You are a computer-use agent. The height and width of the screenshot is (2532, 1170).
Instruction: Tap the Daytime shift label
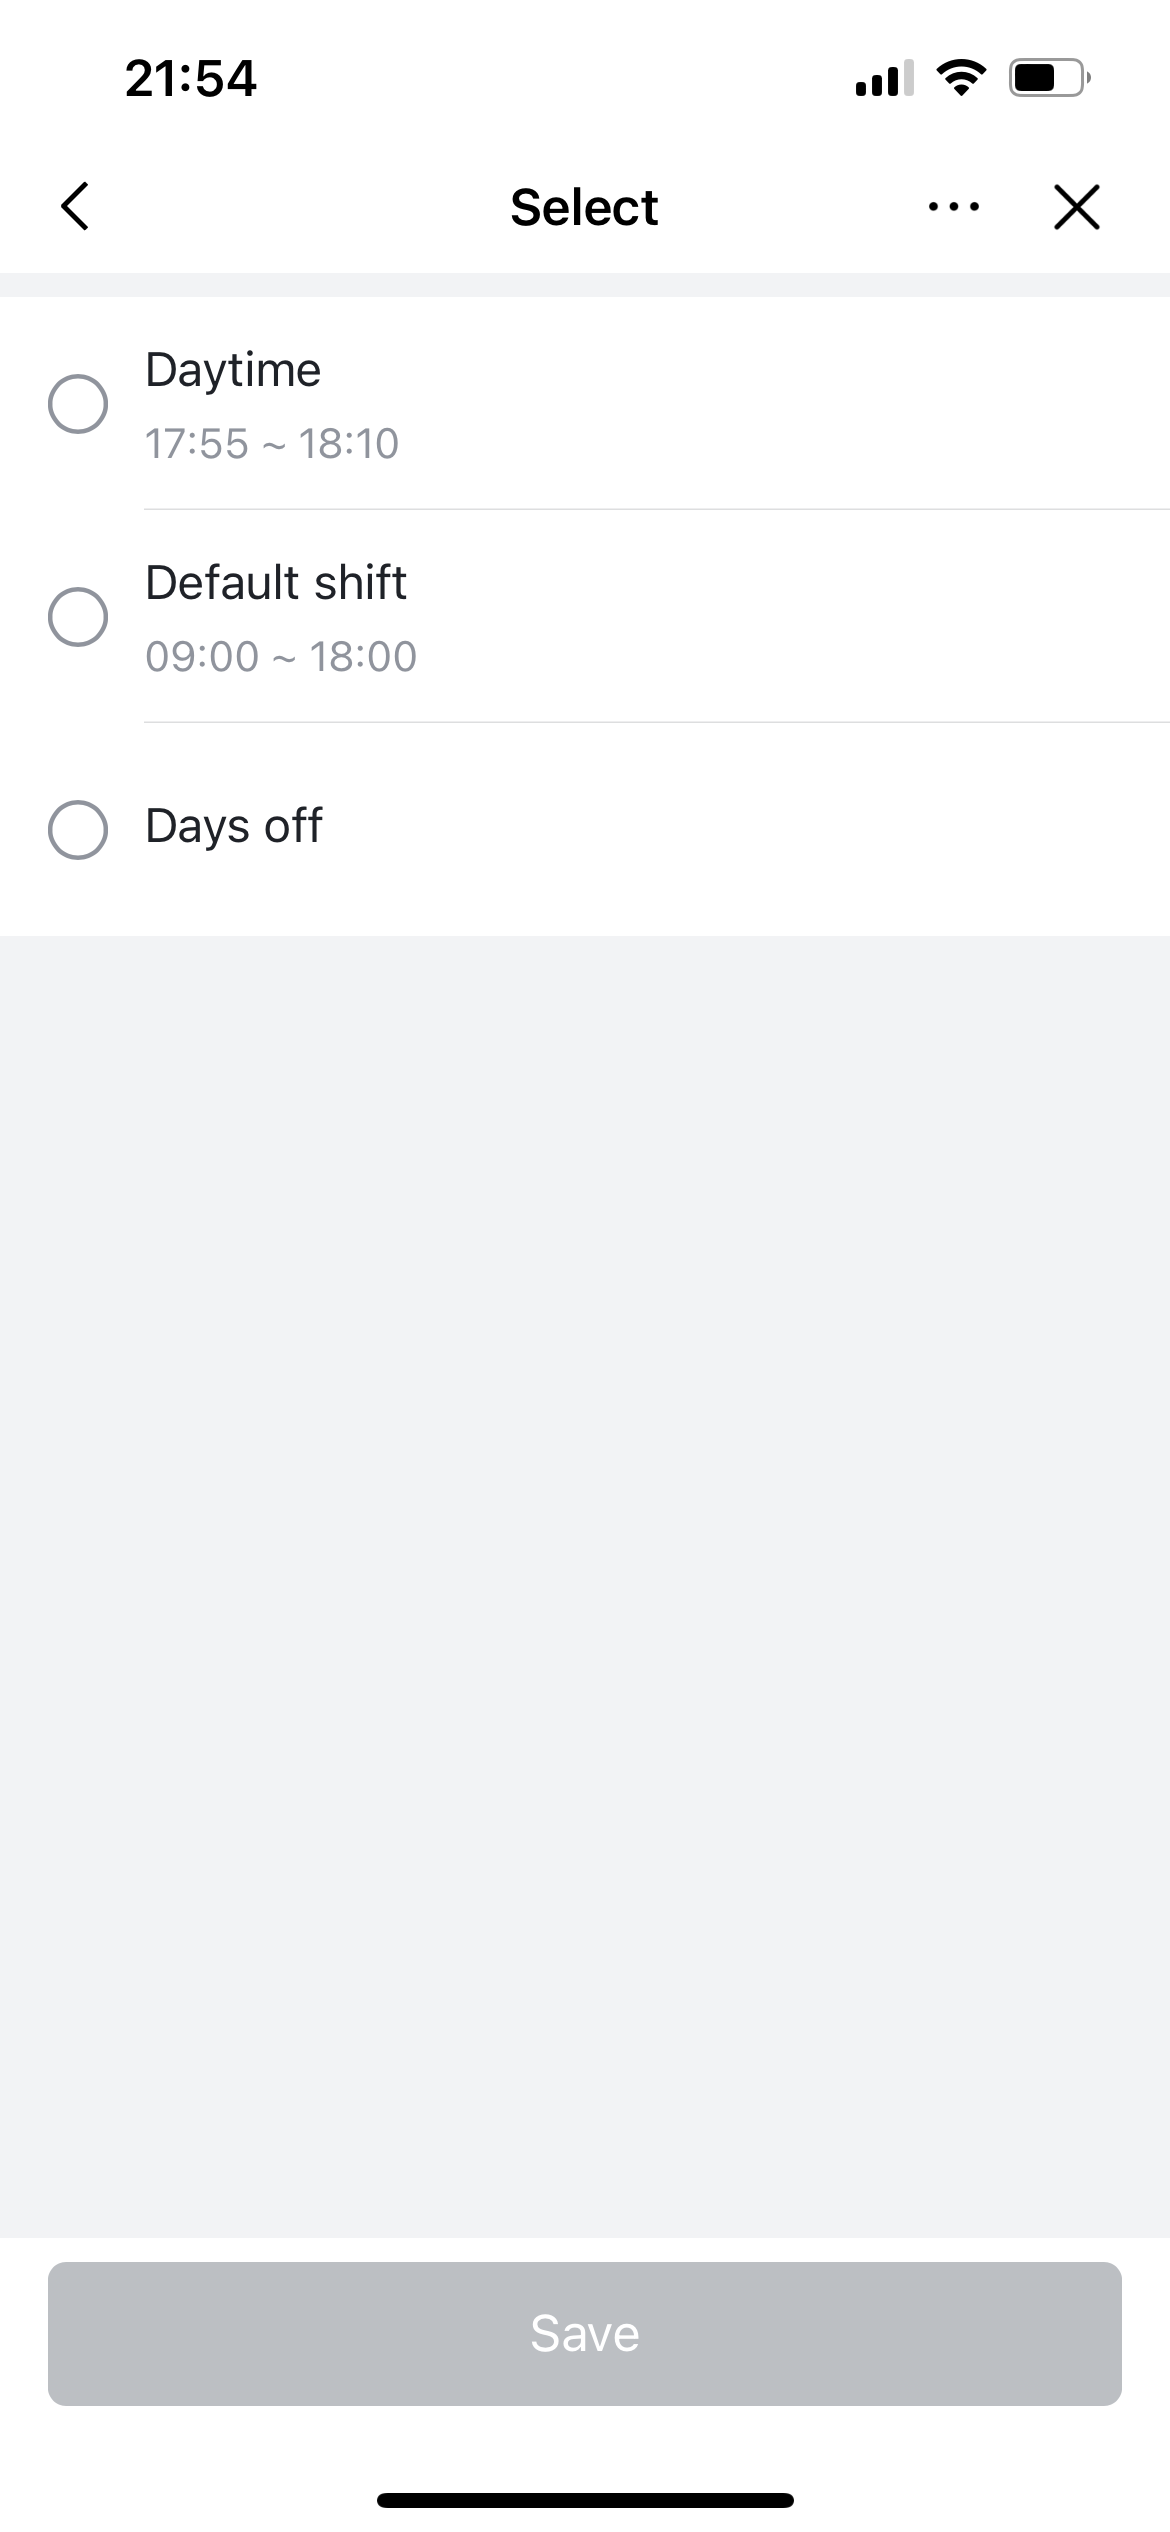click(x=233, y=370)
